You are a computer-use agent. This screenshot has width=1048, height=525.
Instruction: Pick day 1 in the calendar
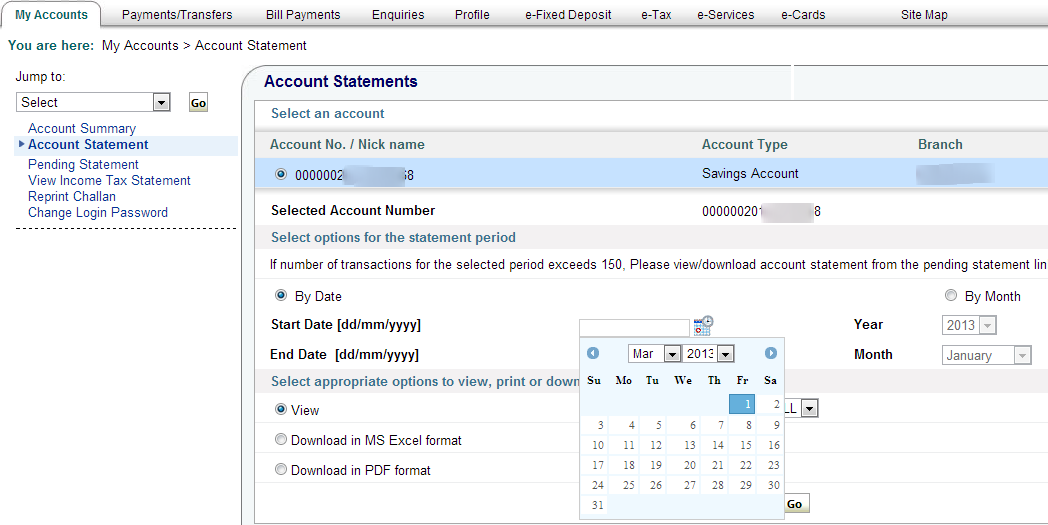coord(742,404)
